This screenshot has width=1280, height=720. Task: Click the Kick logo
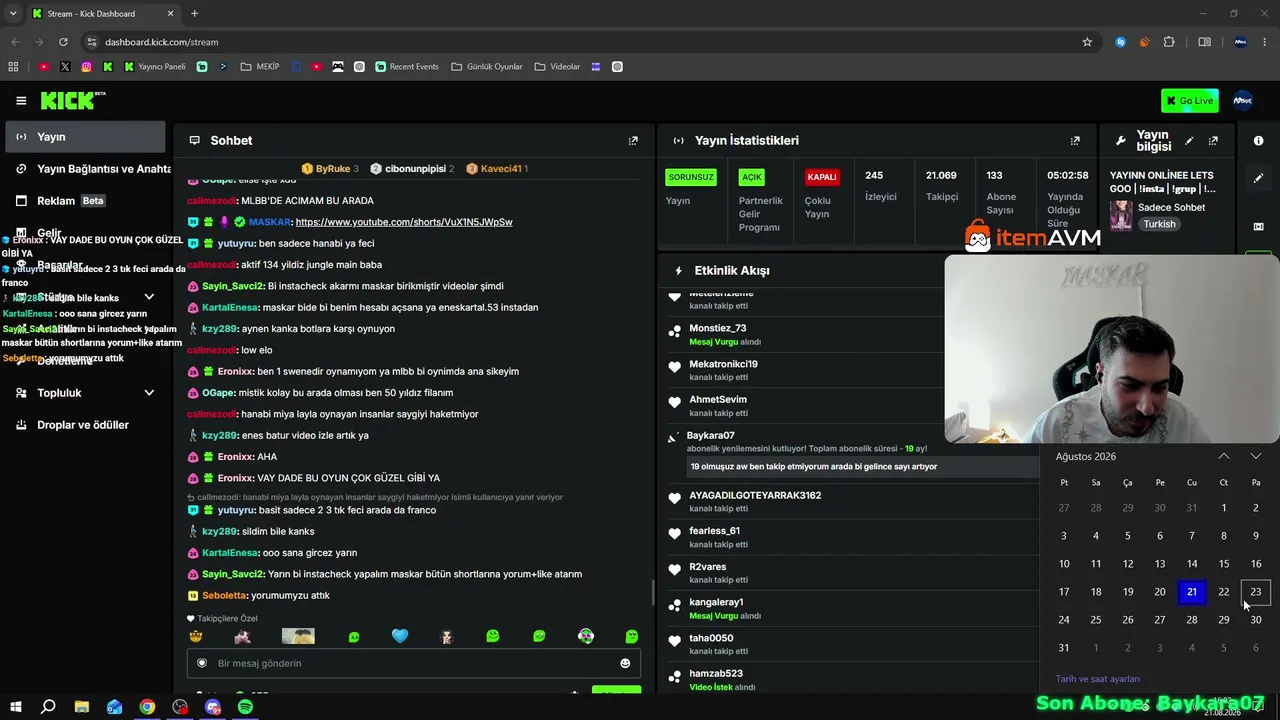(x=72, y=100)
